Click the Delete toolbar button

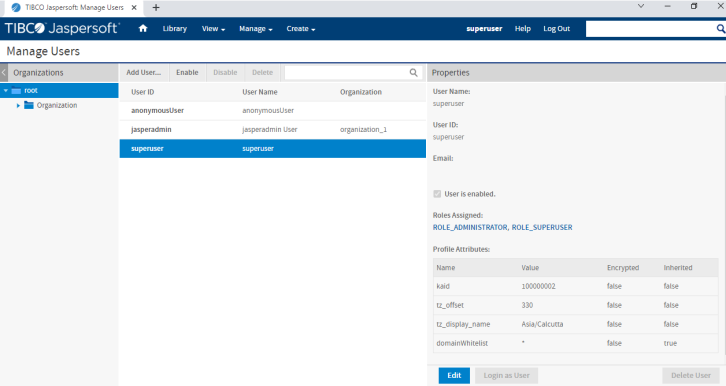tap(262, 73)
